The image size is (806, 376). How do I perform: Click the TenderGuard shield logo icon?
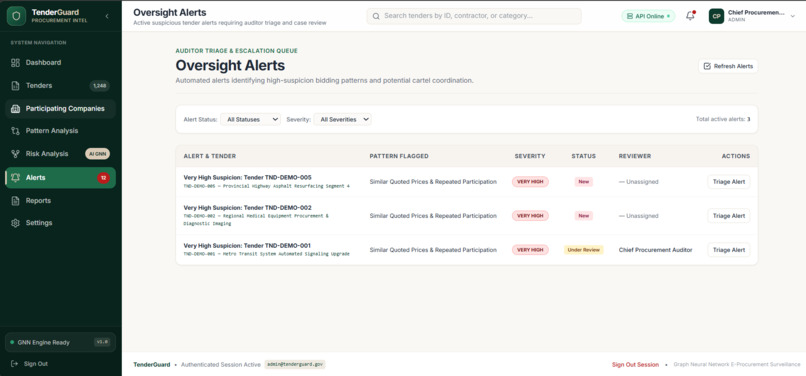pos(16,16)
